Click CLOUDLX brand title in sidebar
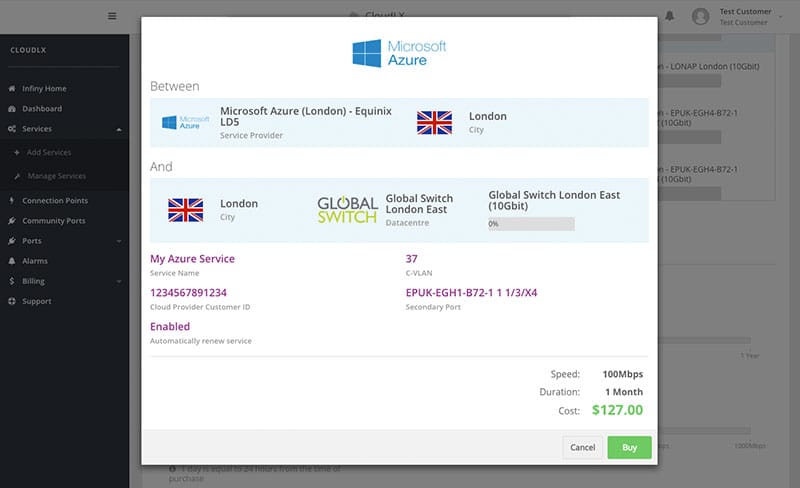The width and height of the screenshot is (800, 488). click(x=28, y=50)
